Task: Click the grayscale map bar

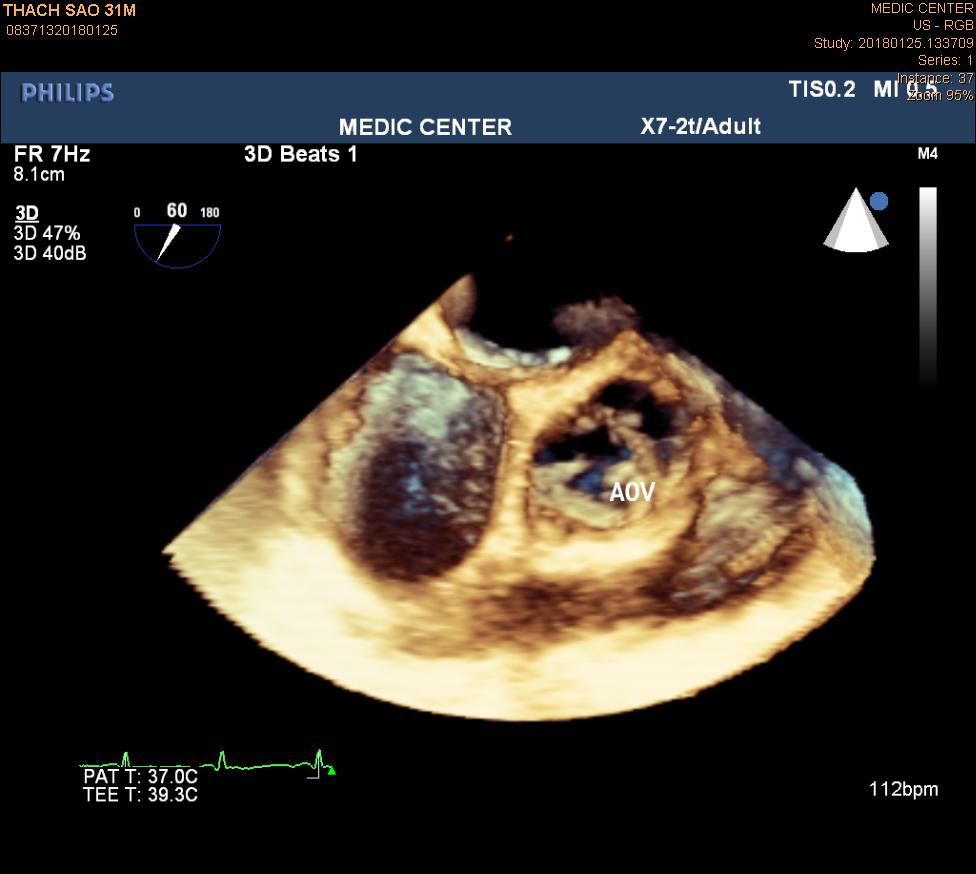Action: pyautogui.click(x=928, y=285)
